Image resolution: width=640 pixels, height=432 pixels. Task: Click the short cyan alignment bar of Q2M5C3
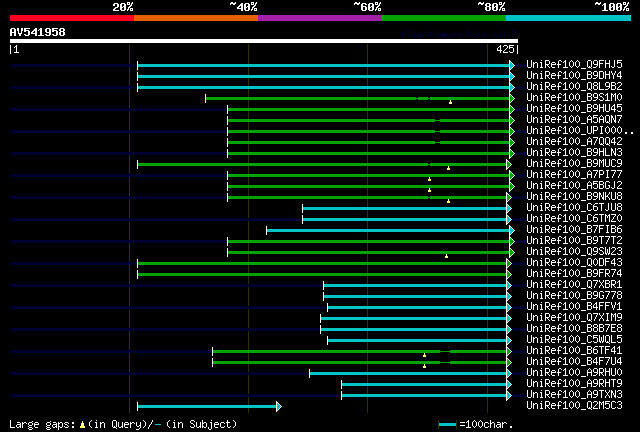click(207, 406)
